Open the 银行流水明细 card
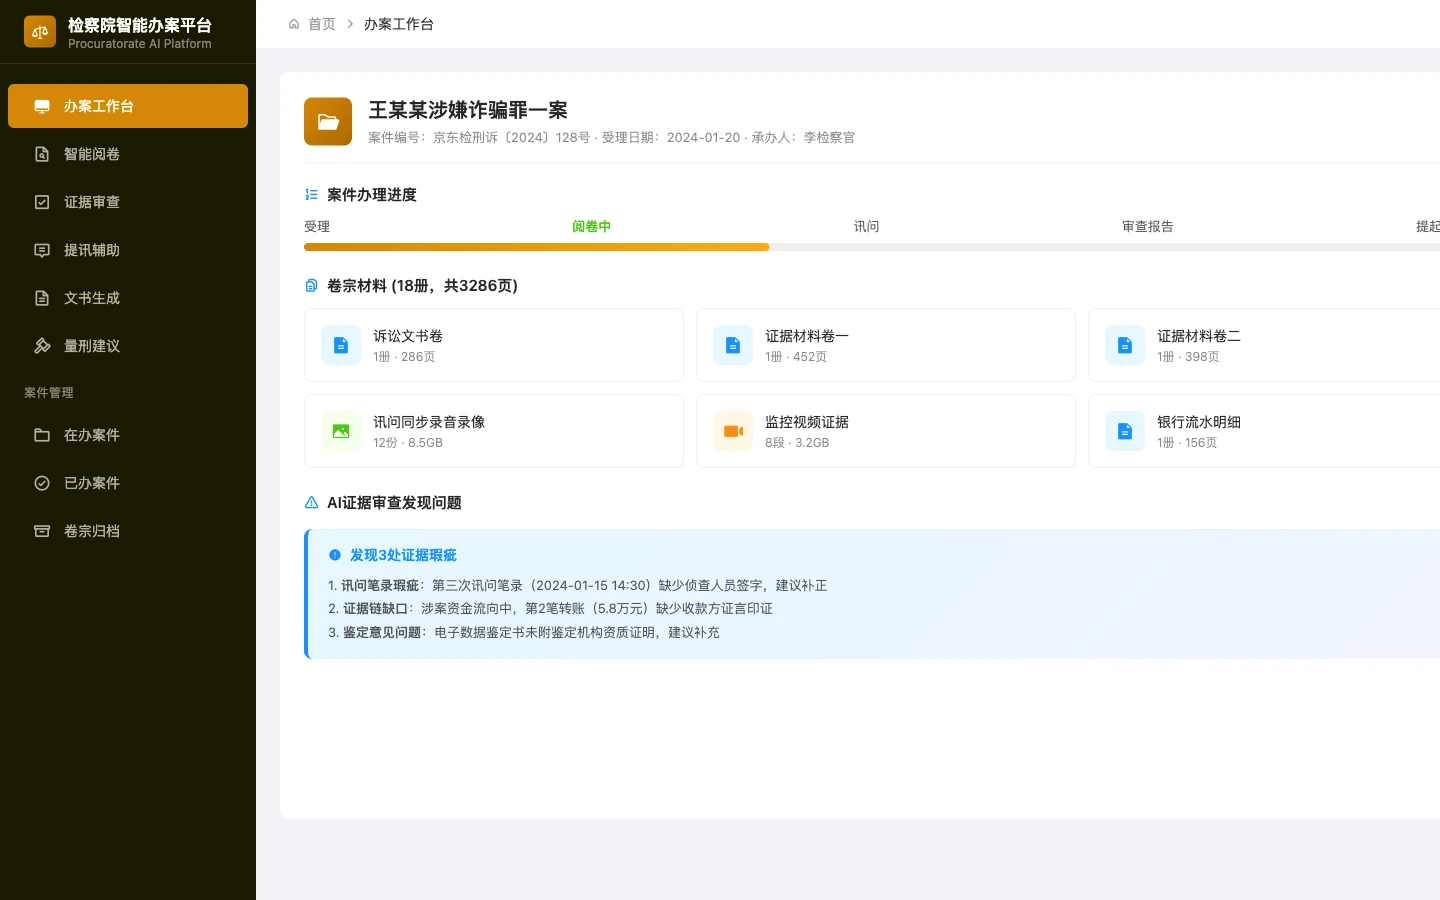Viewport: 1440px width, 900px height. click(1264, 431)
